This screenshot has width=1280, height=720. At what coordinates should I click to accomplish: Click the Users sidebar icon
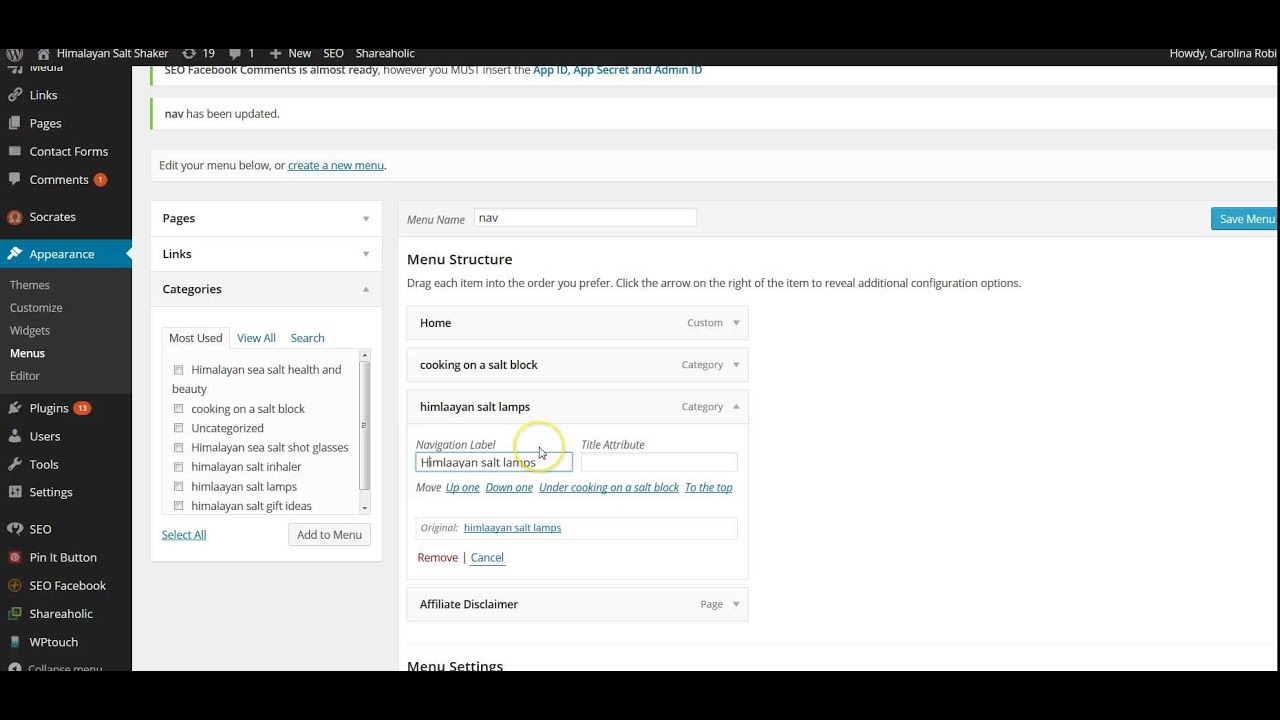click(x=14, y=436)
